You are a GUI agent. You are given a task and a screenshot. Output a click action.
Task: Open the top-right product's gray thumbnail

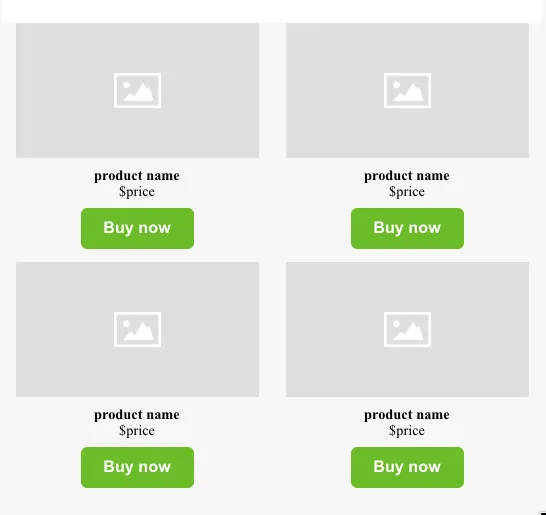point(407,91)
